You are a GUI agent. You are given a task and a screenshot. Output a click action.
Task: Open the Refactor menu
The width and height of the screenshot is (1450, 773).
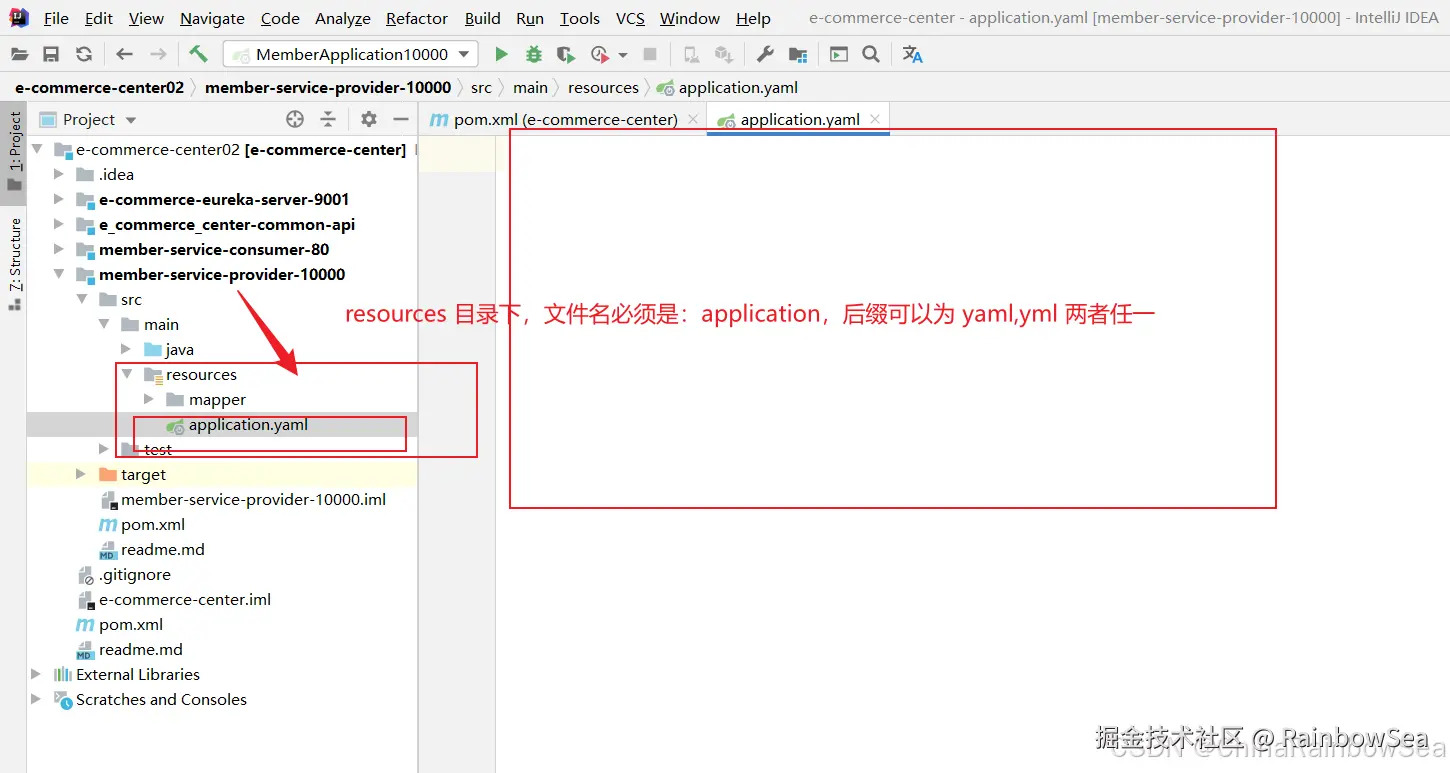tap(417, 18)
